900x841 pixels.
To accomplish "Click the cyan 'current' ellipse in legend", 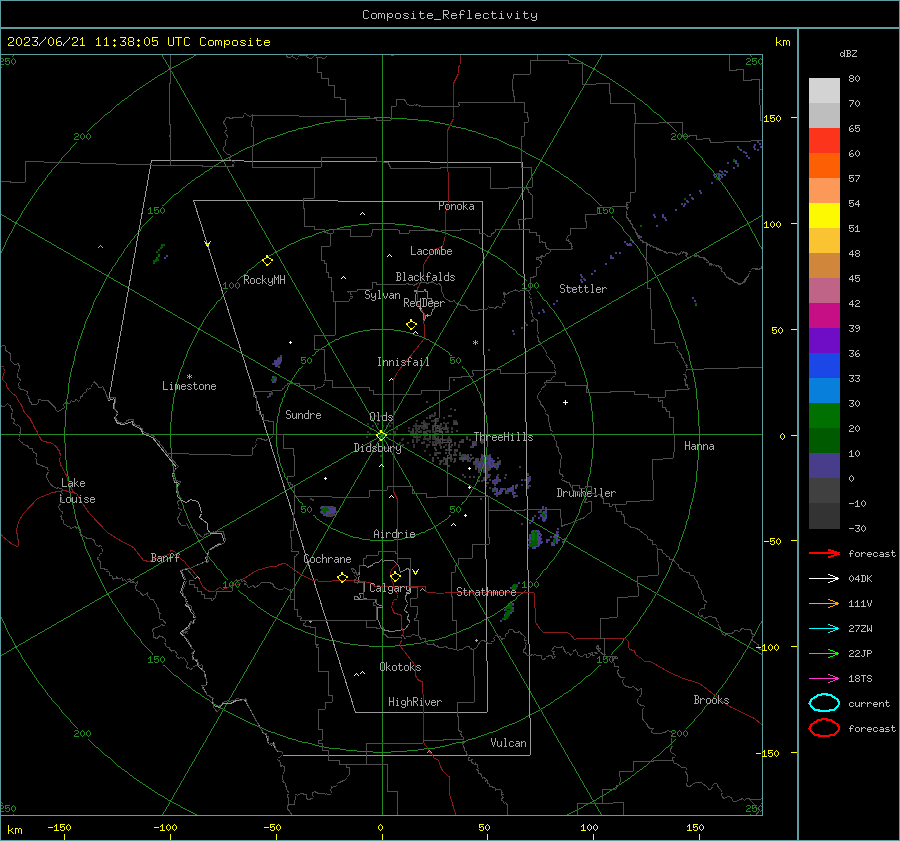I will 824,703.
